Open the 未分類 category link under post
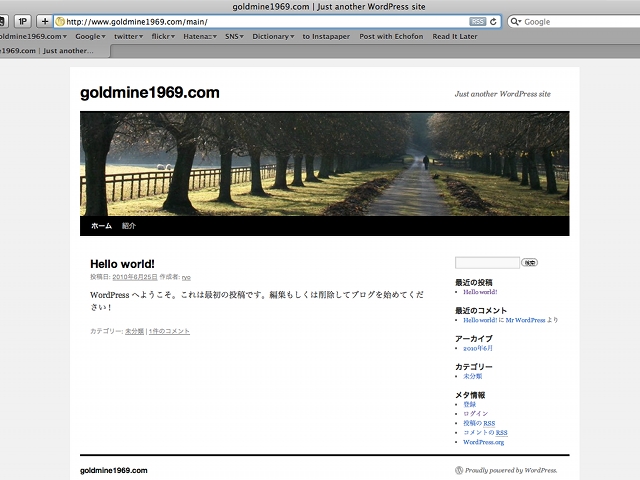This screenshot has width=640, height=480. (134, 331)
